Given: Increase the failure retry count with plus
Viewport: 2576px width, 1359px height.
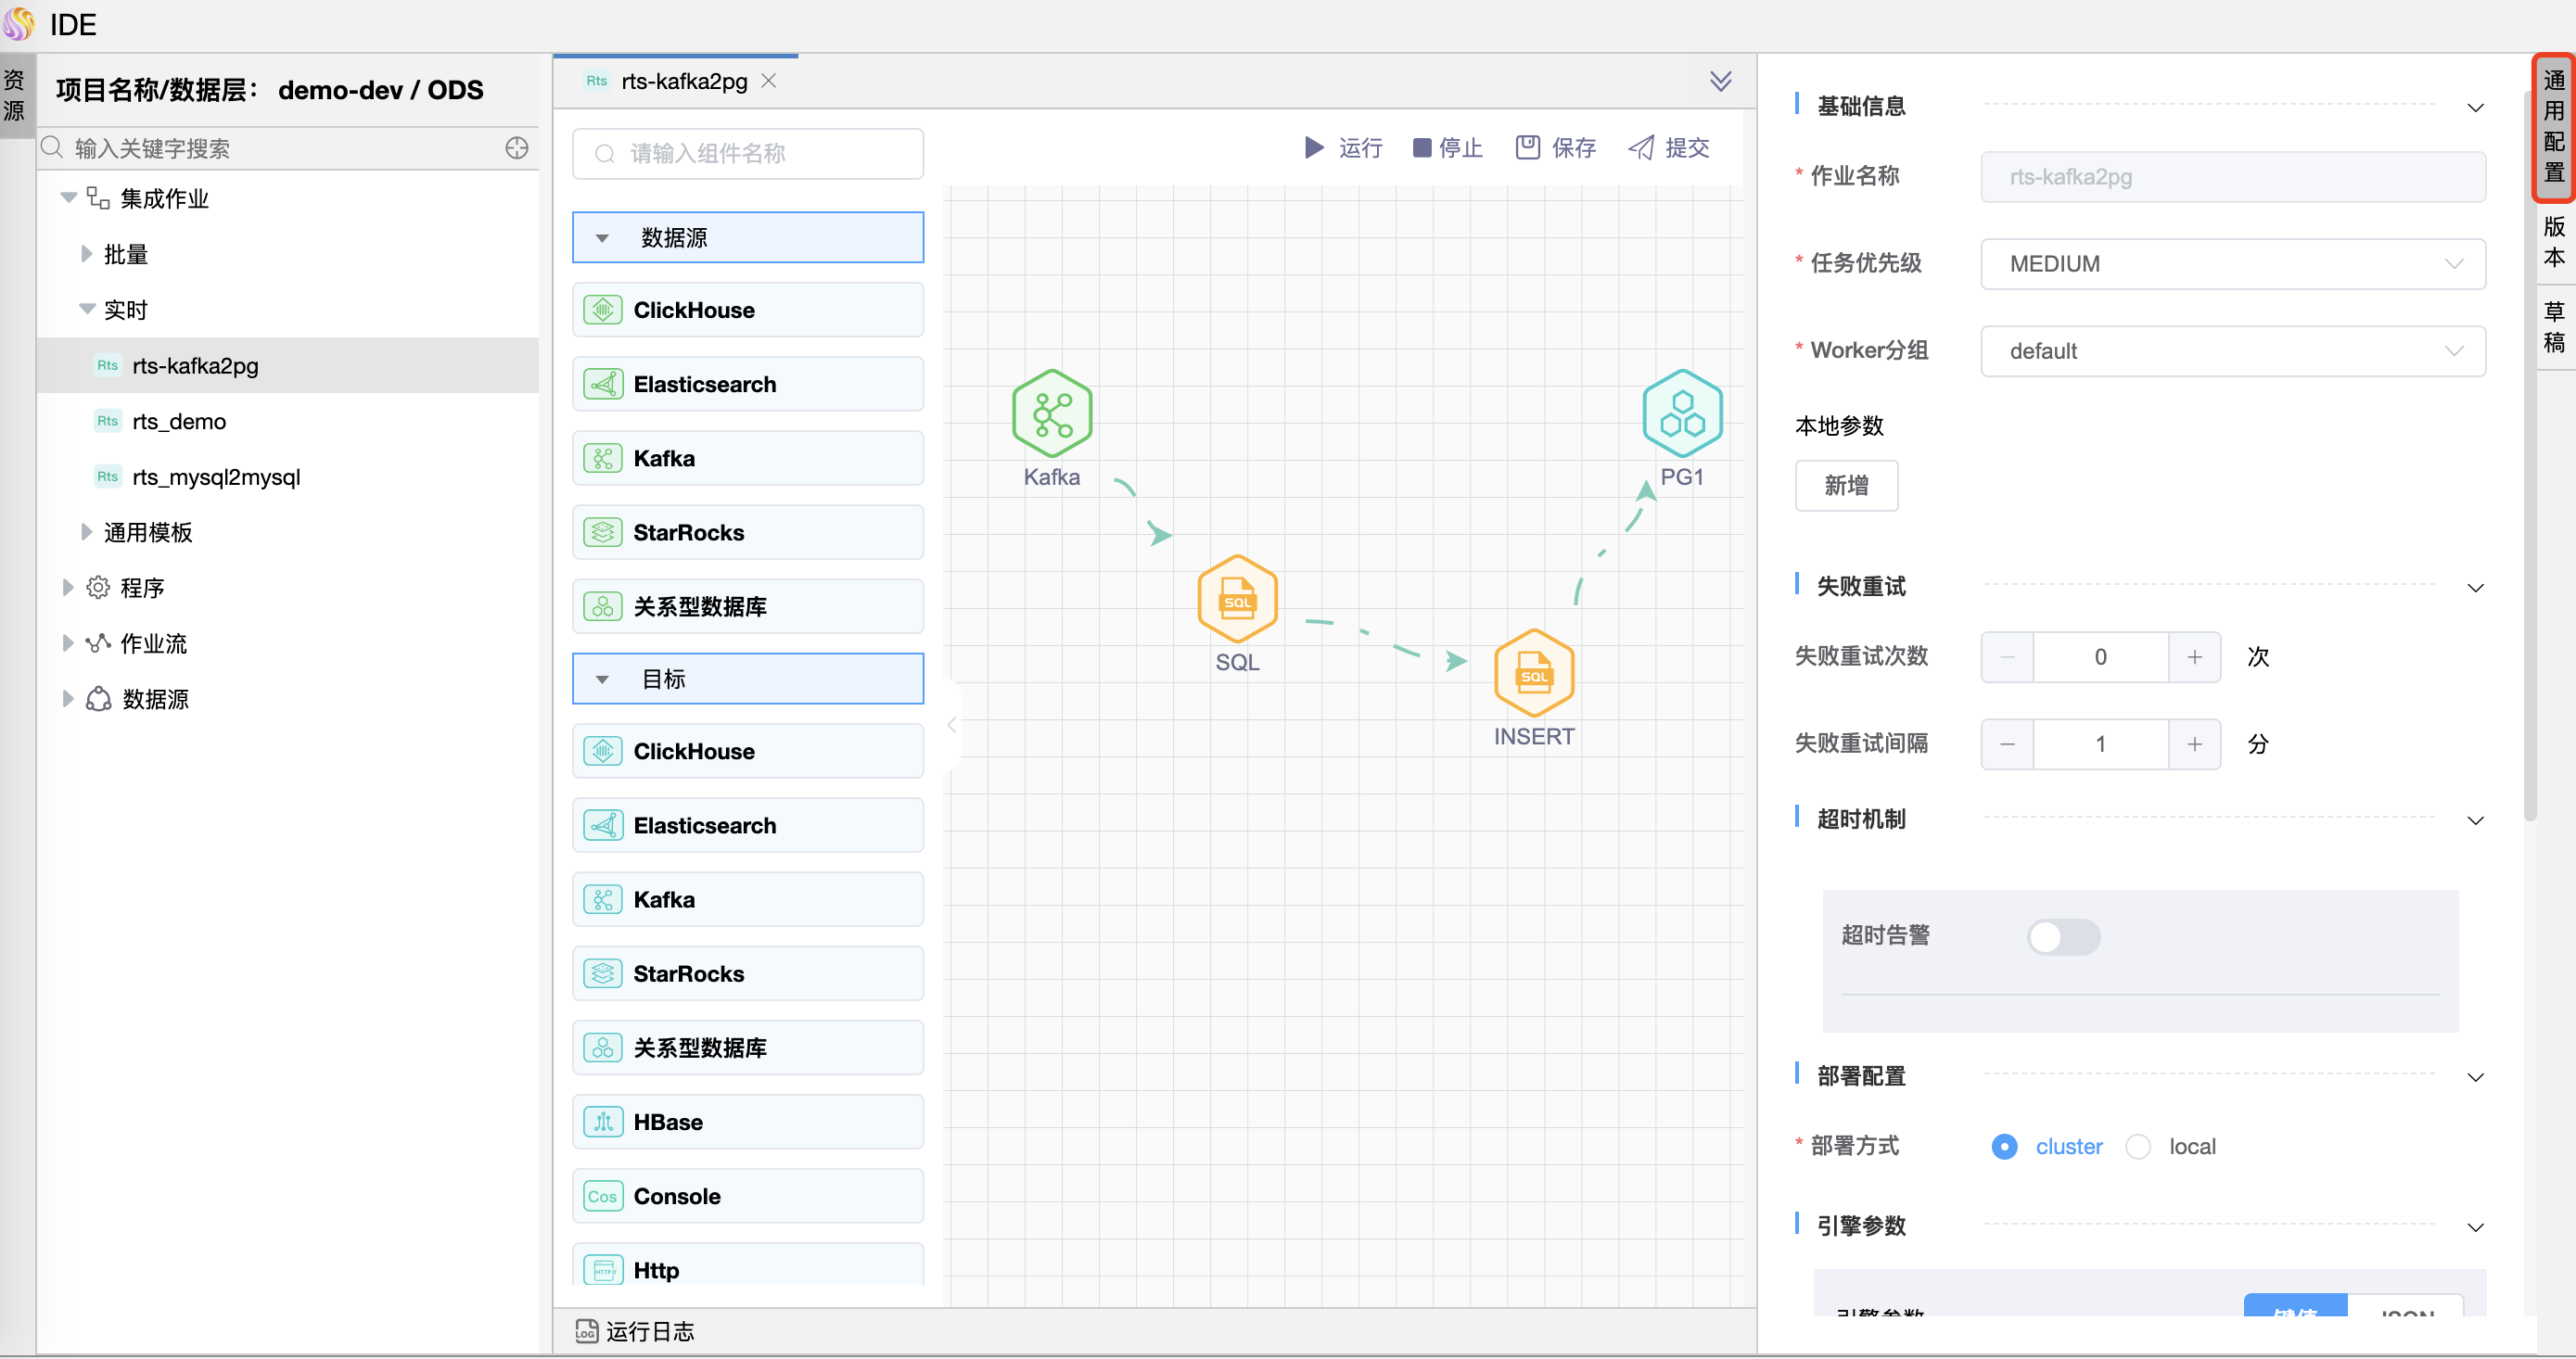Looking at the screenshot, I should (2194, 657).
